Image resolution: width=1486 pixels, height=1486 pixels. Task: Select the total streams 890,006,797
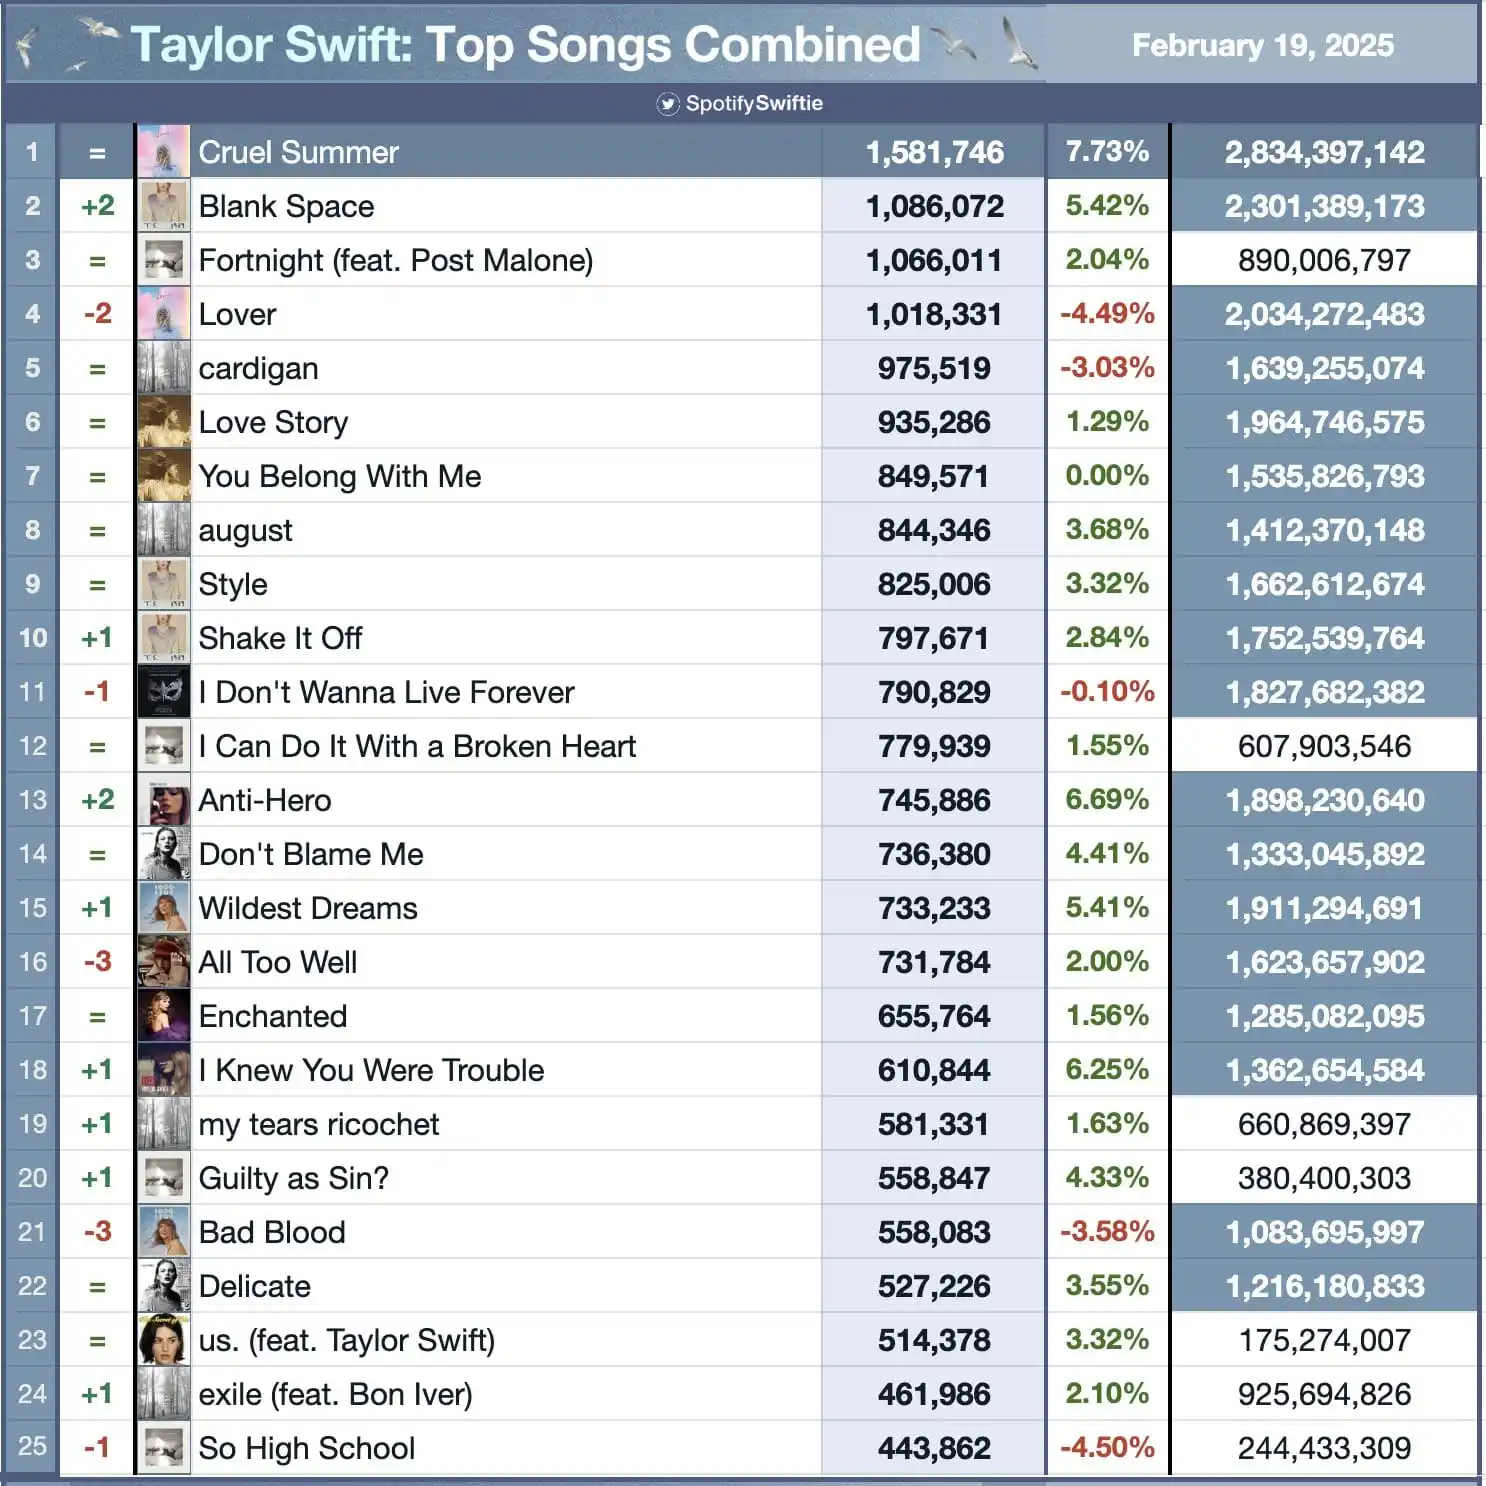pos(1324,260)
